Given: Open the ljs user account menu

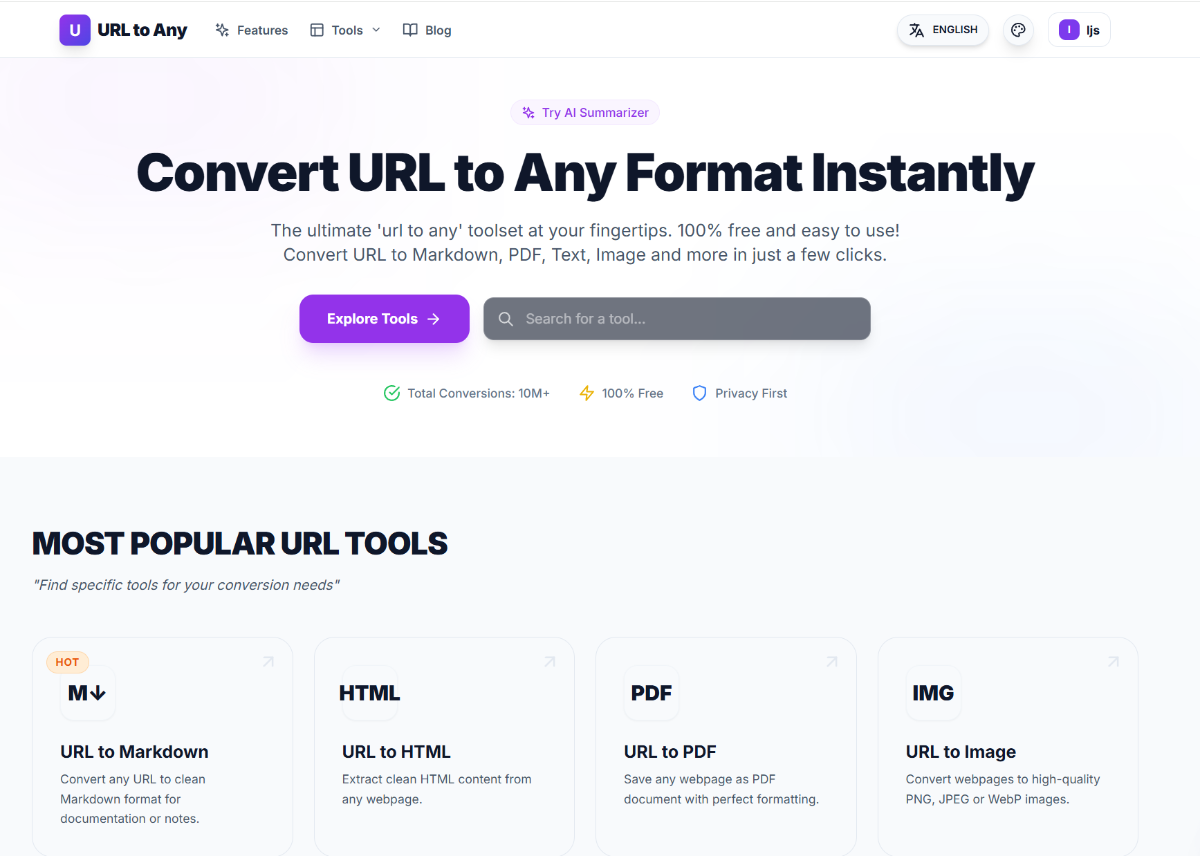Looking at the screenshot, I should click(x=1079, y=30).
